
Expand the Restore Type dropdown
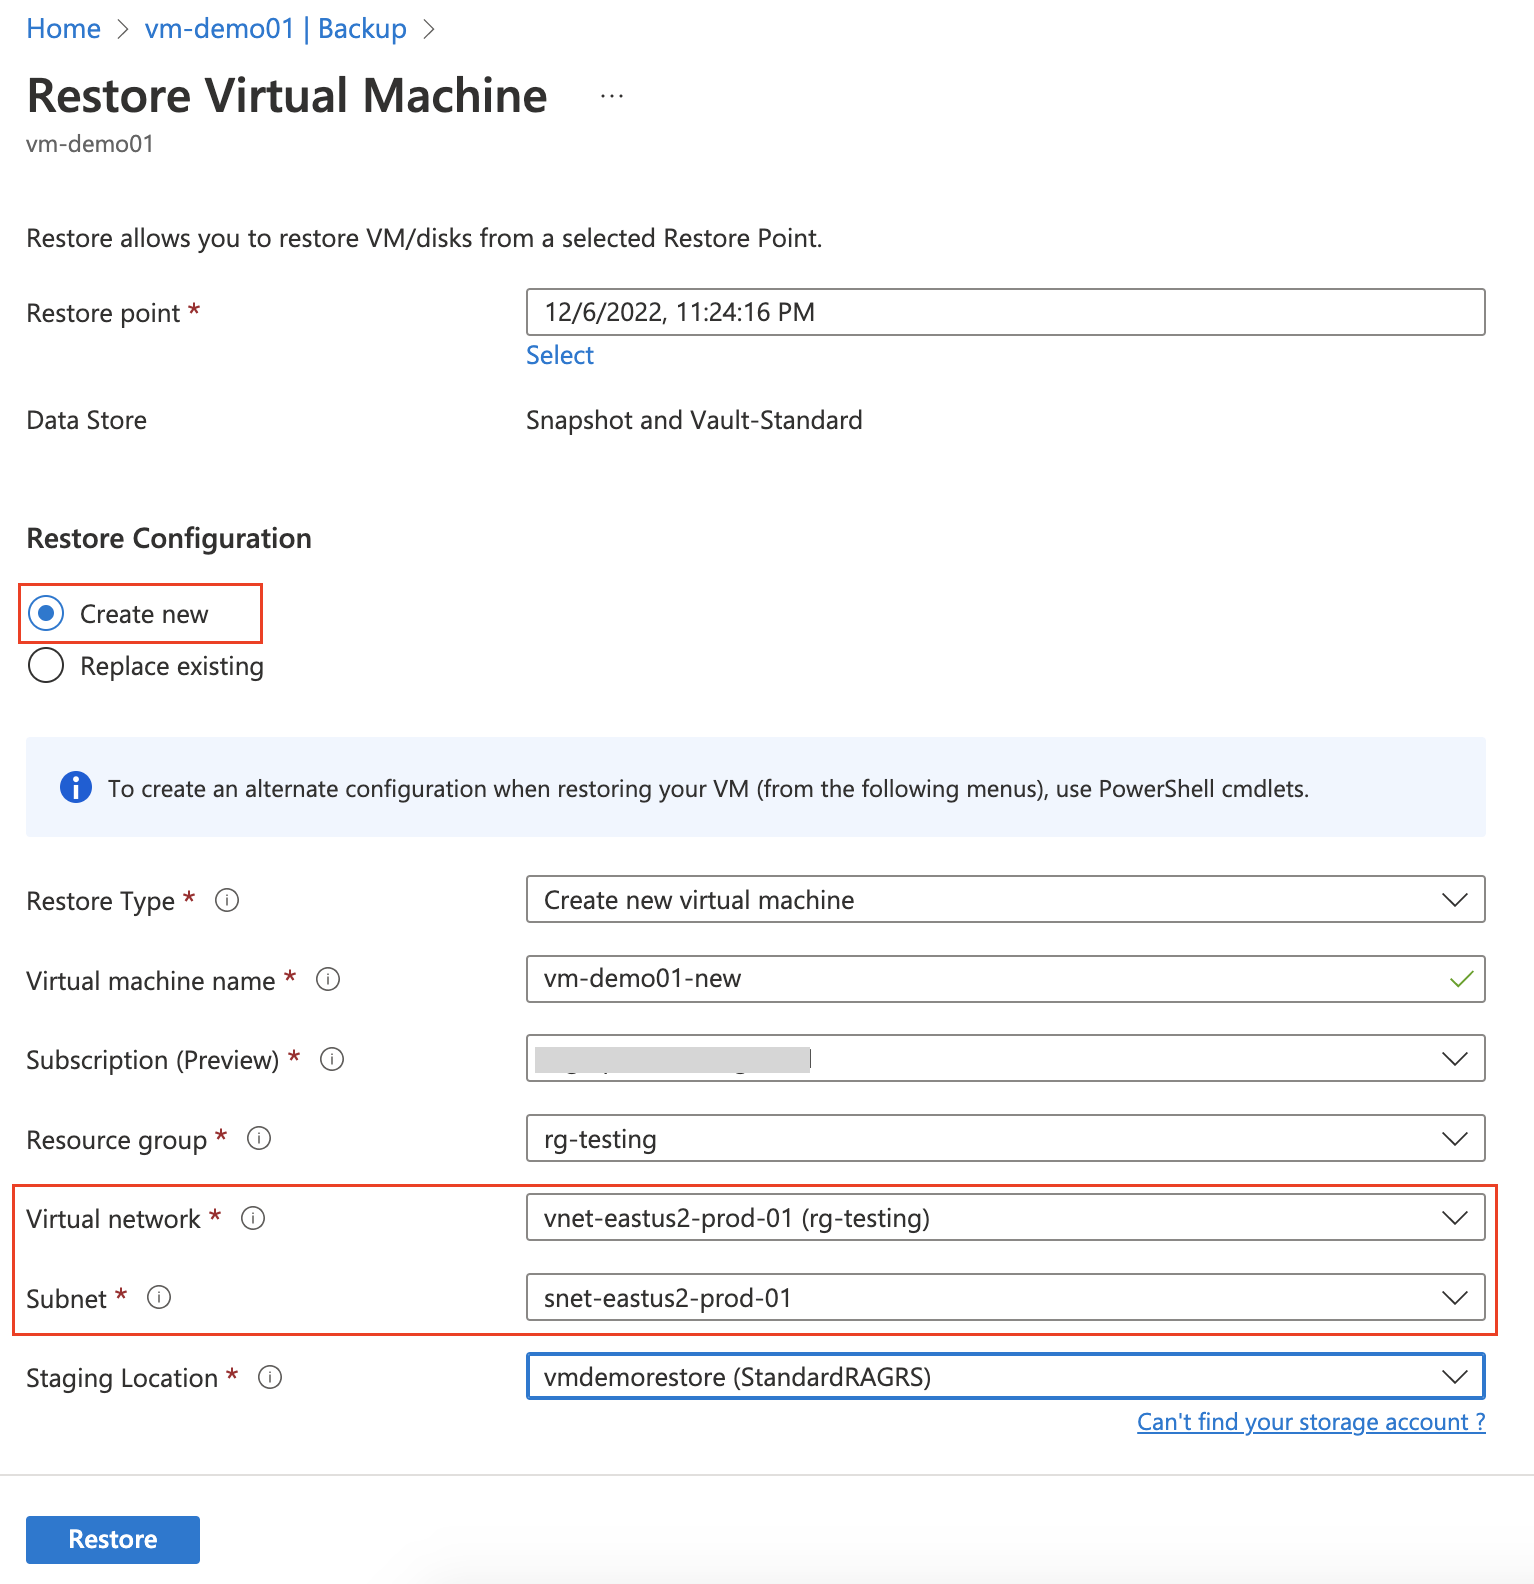pyautogui.click(x=1004, y=900)
